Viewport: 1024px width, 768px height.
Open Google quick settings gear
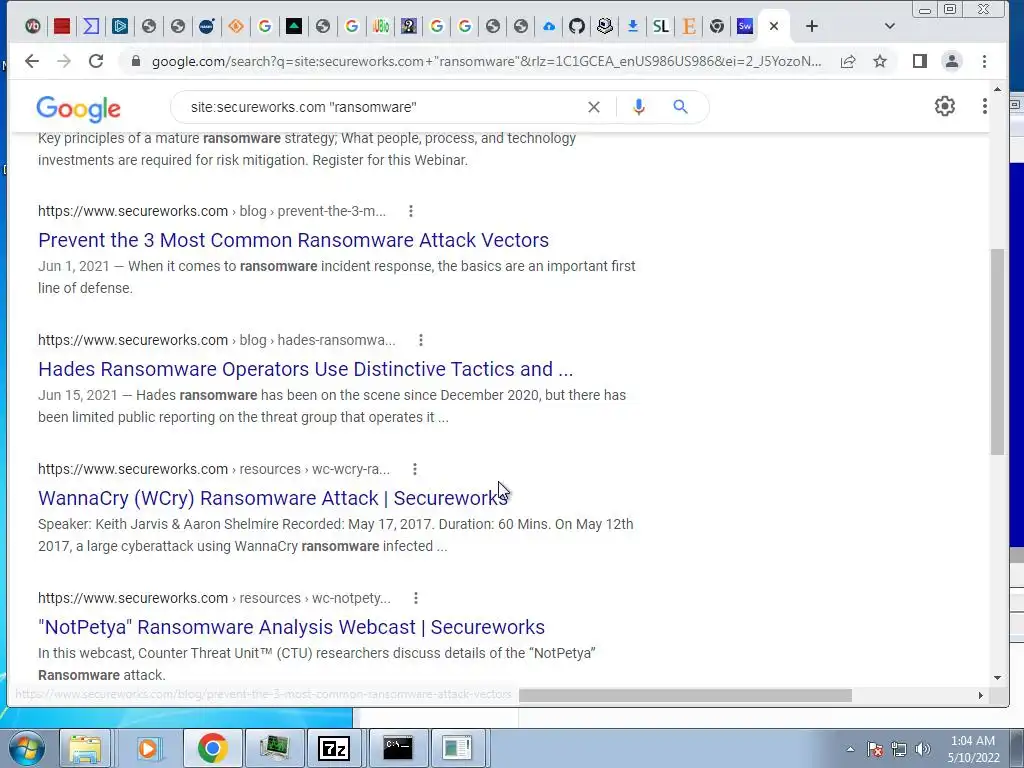[x=944, y=106]
